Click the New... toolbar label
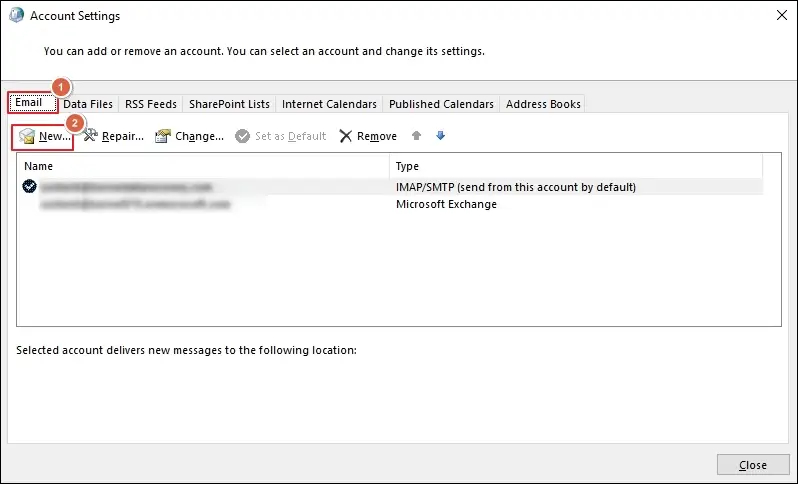The width and height of the screenshot is (798, 484). pyautogui.click(x=54, y=136)
